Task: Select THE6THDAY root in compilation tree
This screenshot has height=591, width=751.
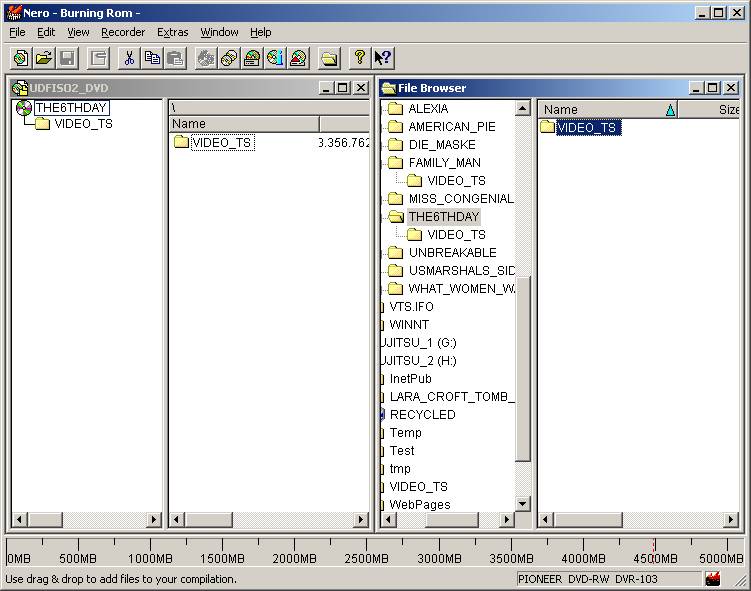Action: pyautogui.click(x=71, y=108)
